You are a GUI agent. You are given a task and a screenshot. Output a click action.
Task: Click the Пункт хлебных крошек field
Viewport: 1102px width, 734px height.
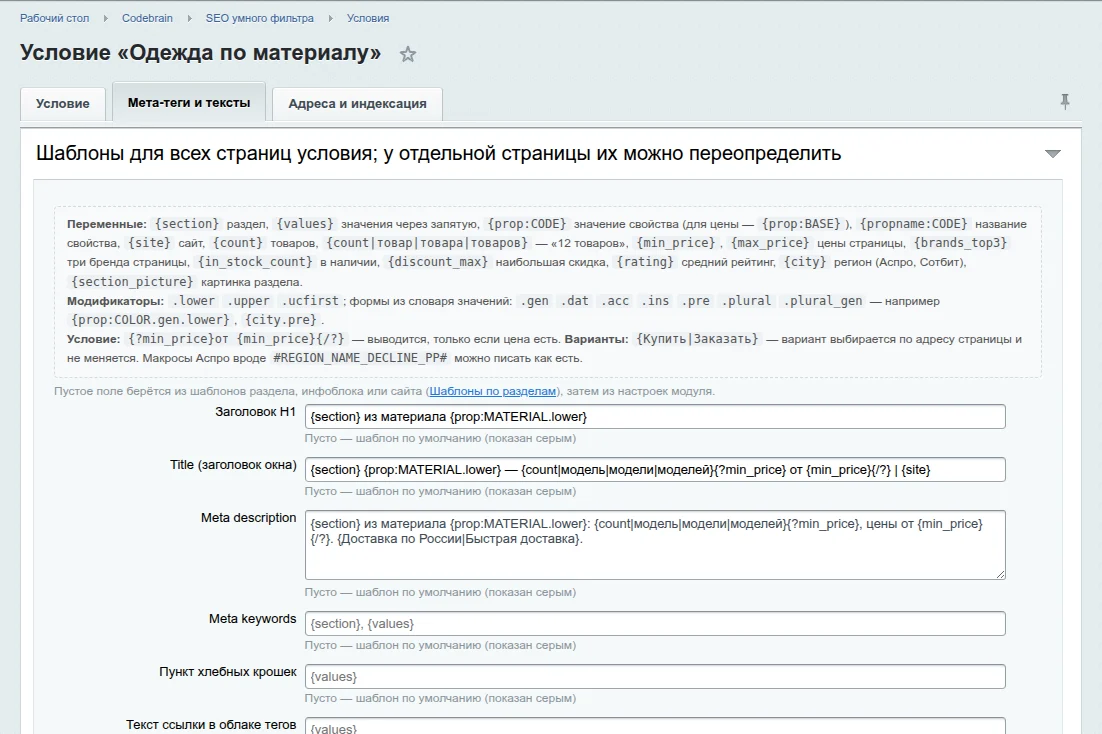pyautogui.click(x=655, y=676)
